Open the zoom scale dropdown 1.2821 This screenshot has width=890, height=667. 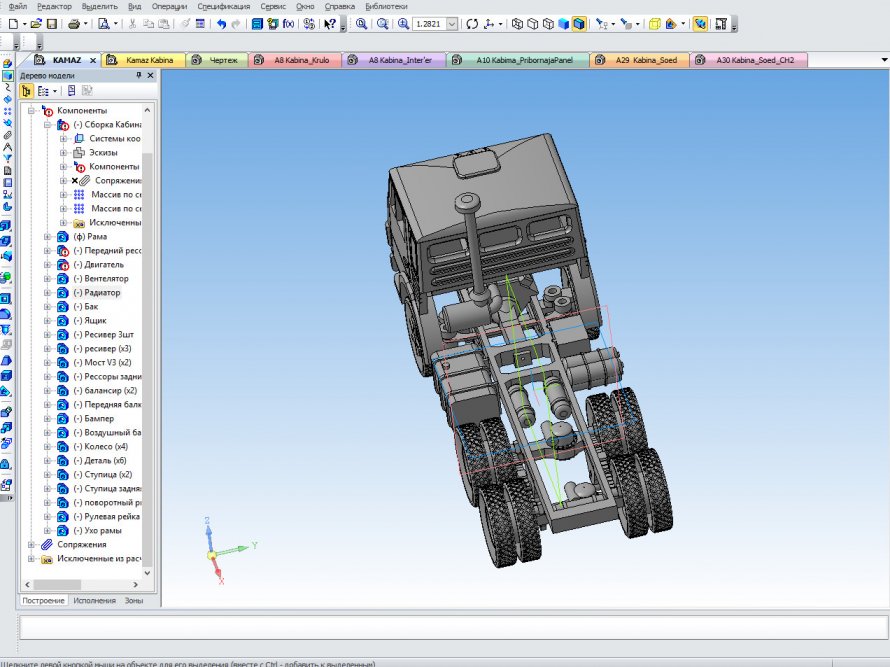click(x=452, y=24)
